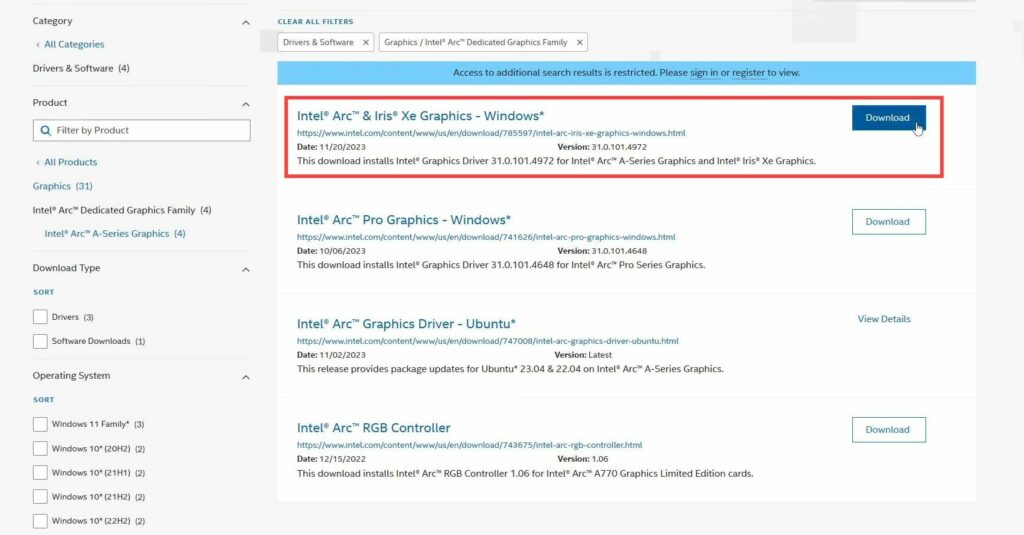Image resolution: width=1024 pixels, height=535 pixels.
Task: Click the register link in the banner
Action: click(x=748, y=73)
